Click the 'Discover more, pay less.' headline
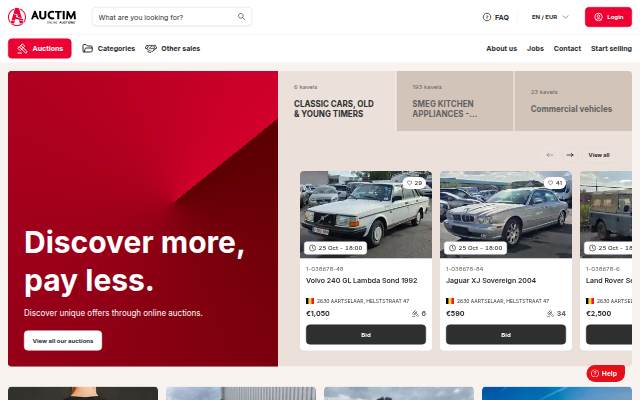 tap(134, 262)
